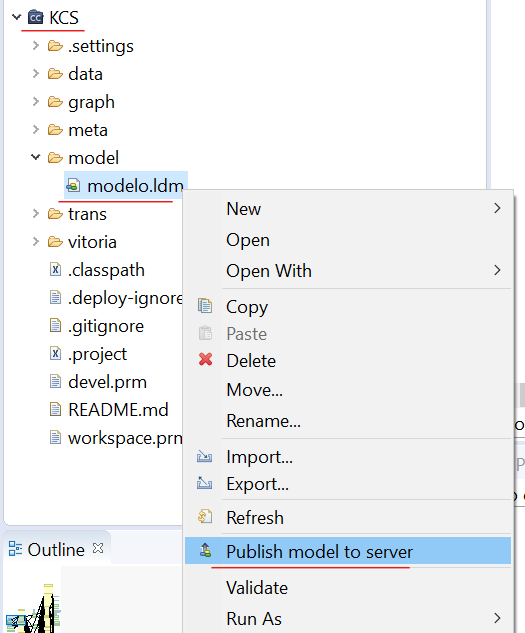Select the KCS project icon
525x633 pixels.
tap(36, 17)
